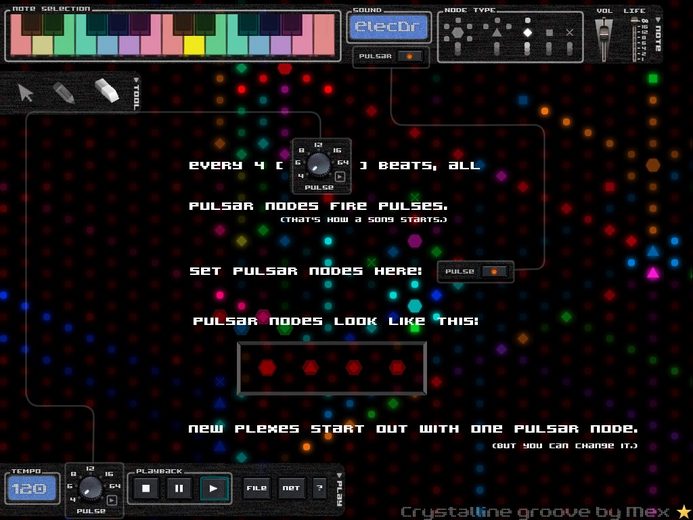Open the Net menu
Viewport: 693px width, 520px height.
(x=291, y=488)
